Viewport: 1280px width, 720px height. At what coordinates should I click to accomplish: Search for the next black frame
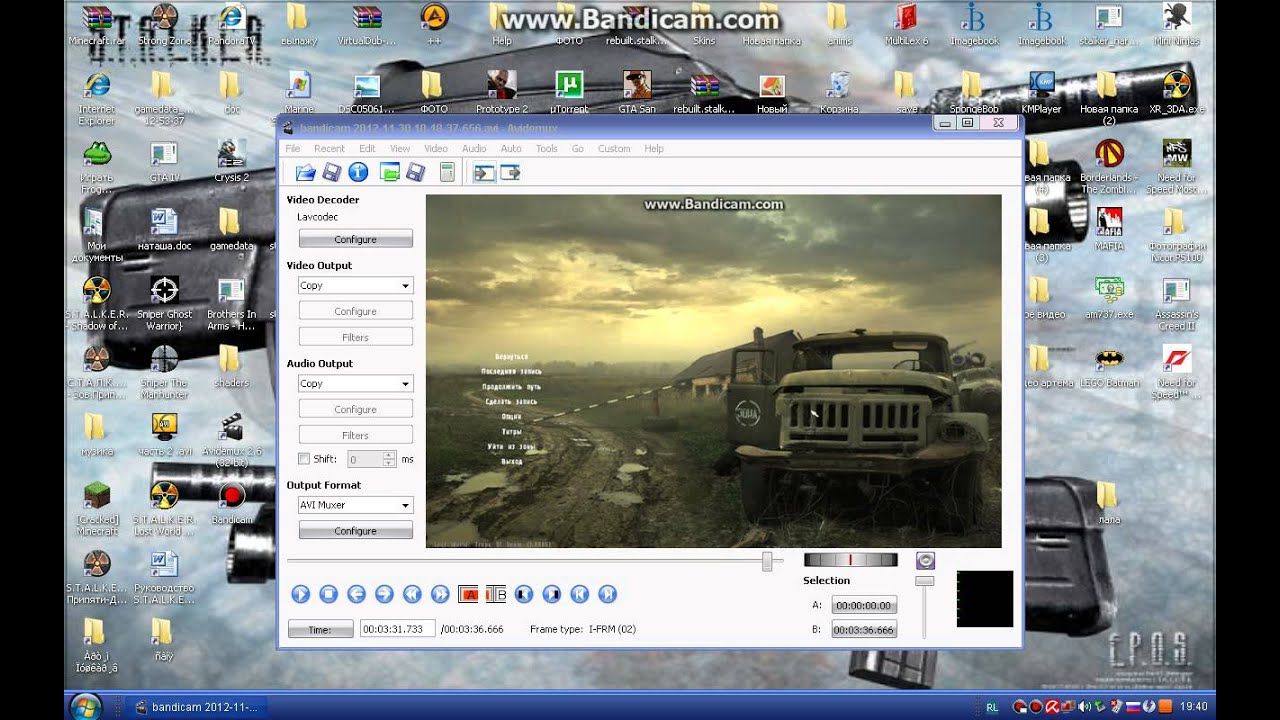point(551,594)
